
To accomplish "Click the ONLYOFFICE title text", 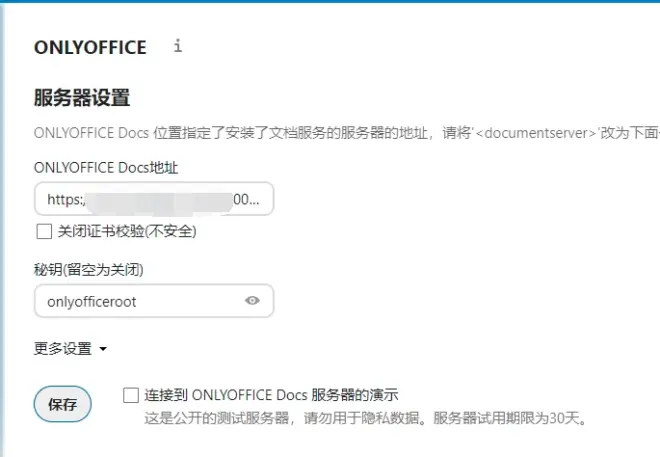I will click(90, 48).
